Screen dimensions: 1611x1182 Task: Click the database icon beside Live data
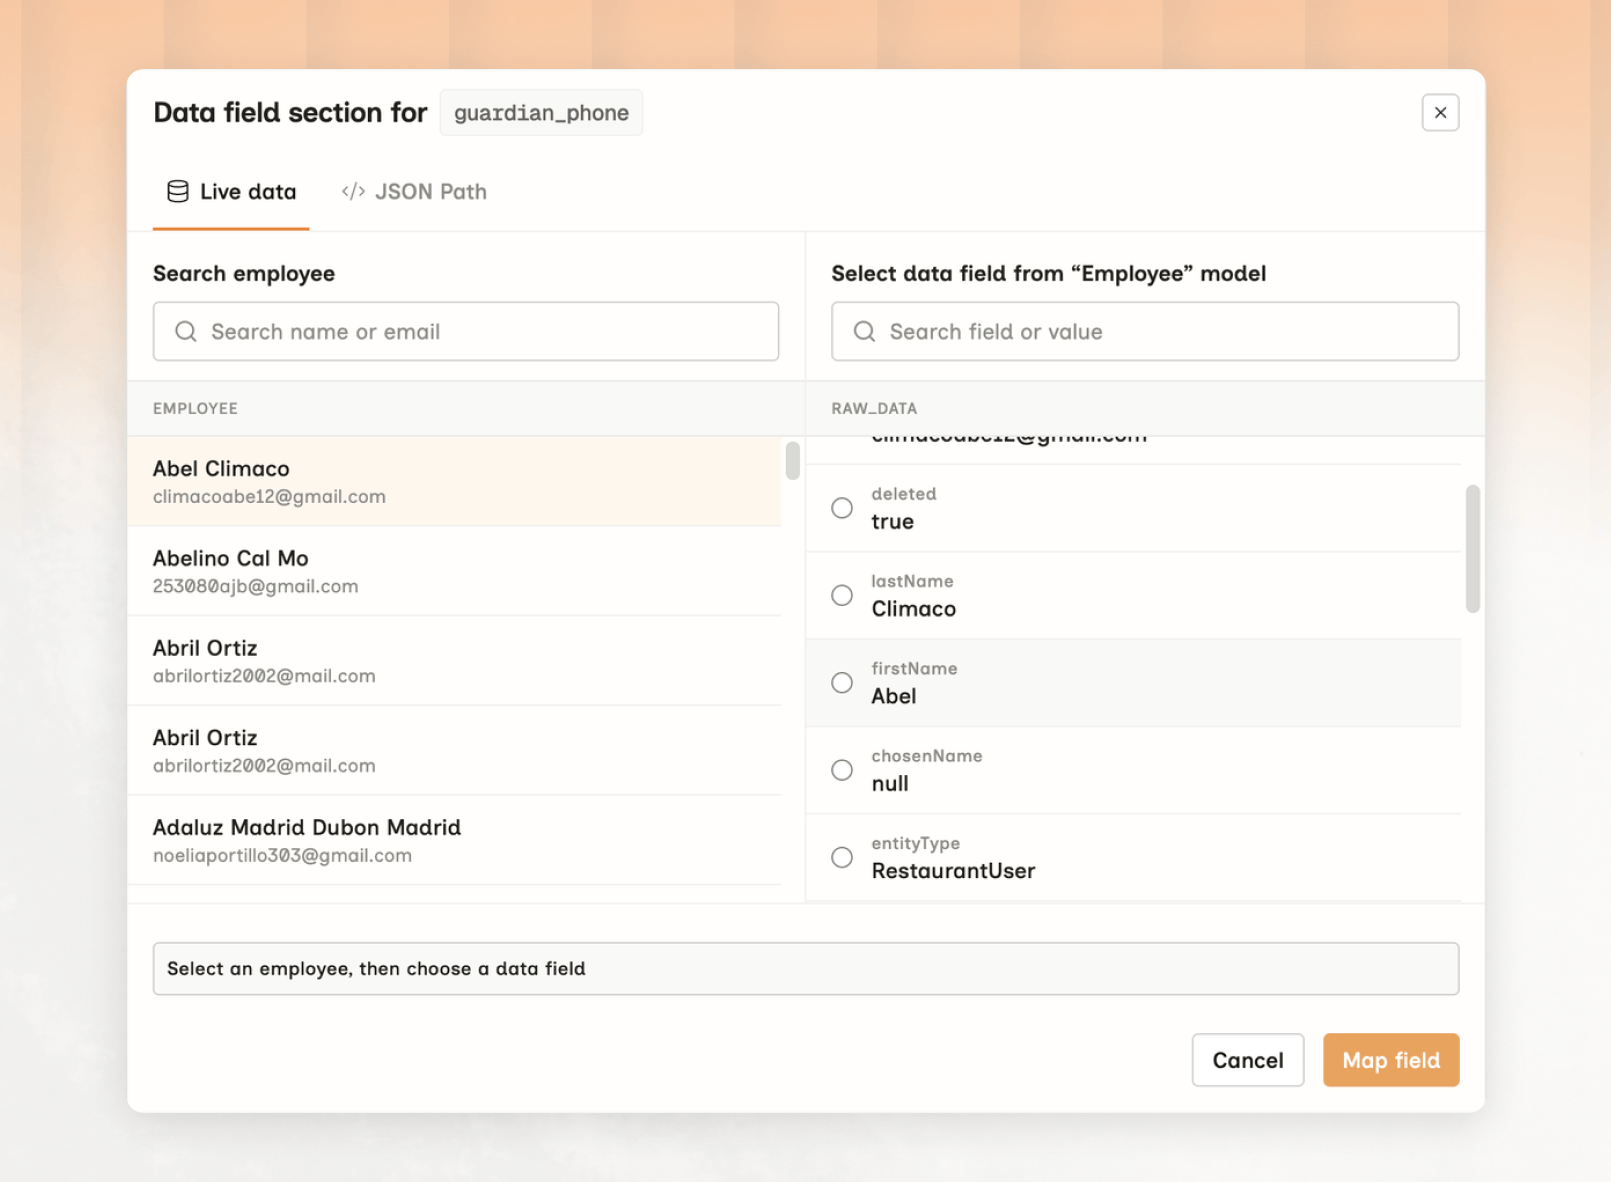(x=178, y=192)
